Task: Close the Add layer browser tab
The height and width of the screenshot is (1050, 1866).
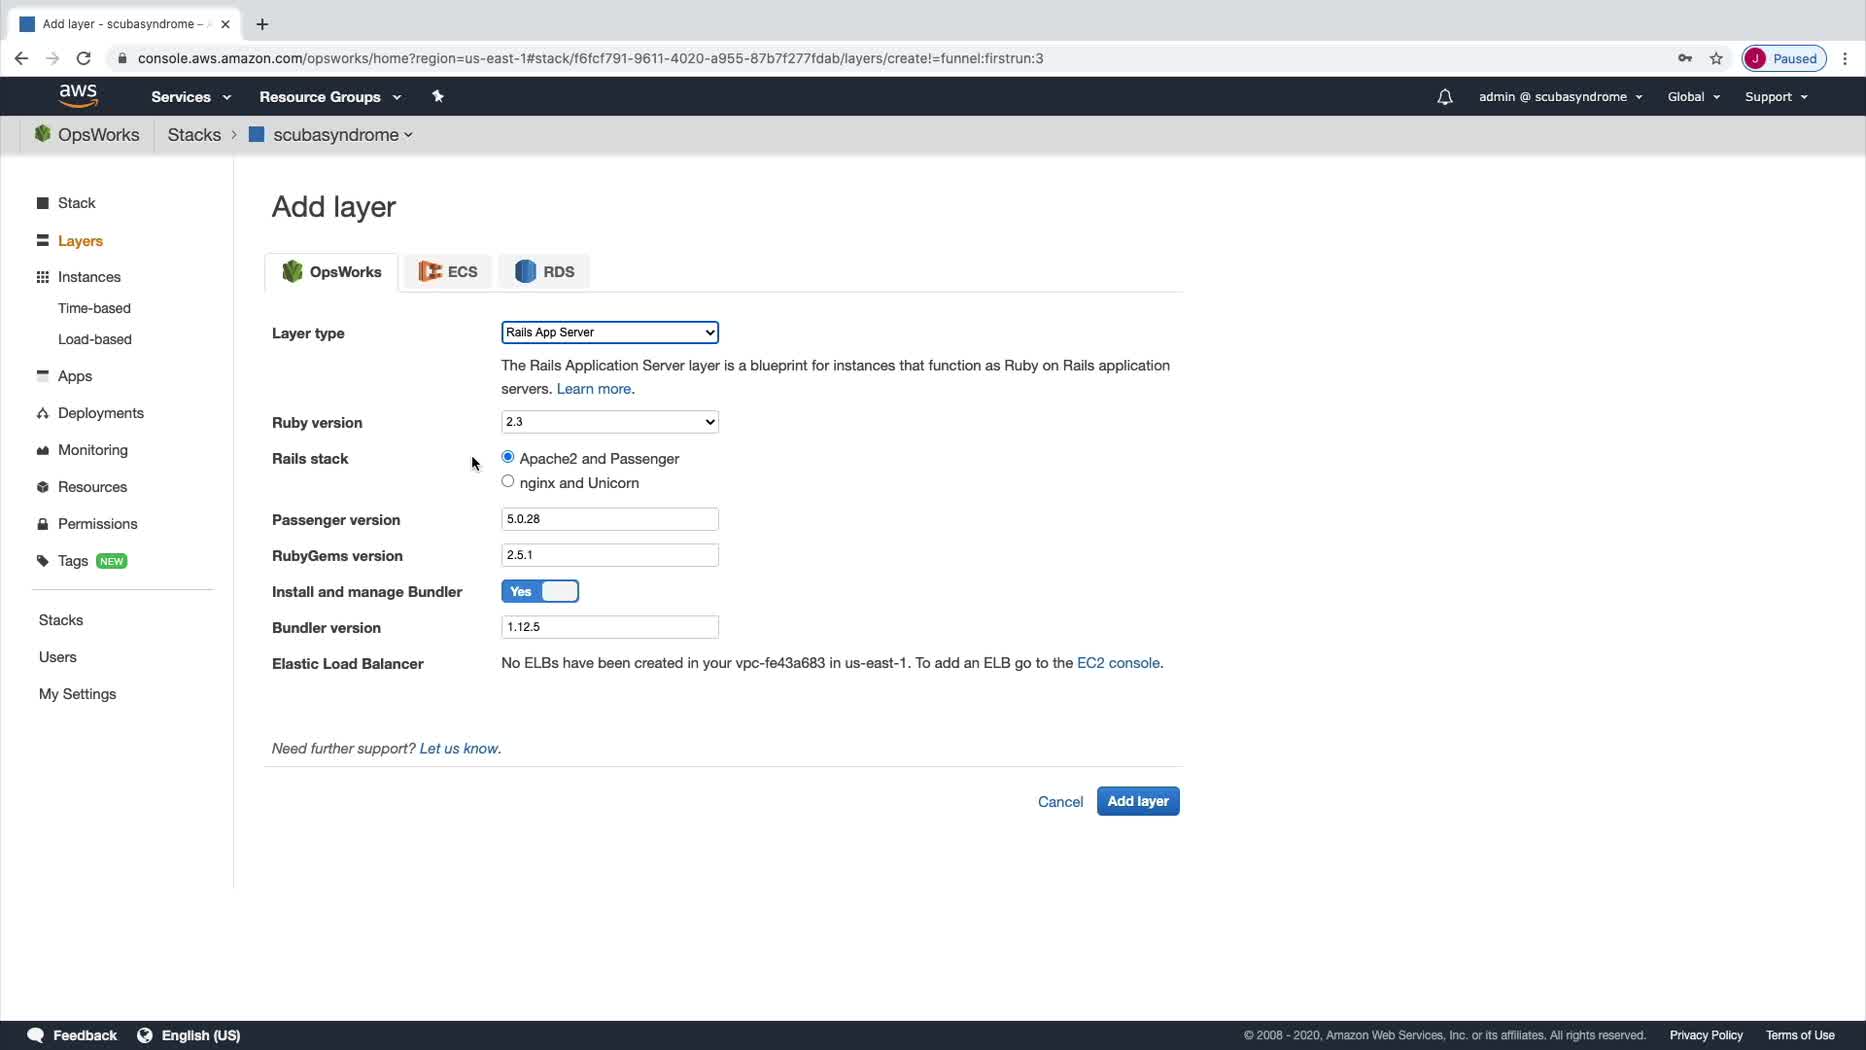Action: click(225, 24)
